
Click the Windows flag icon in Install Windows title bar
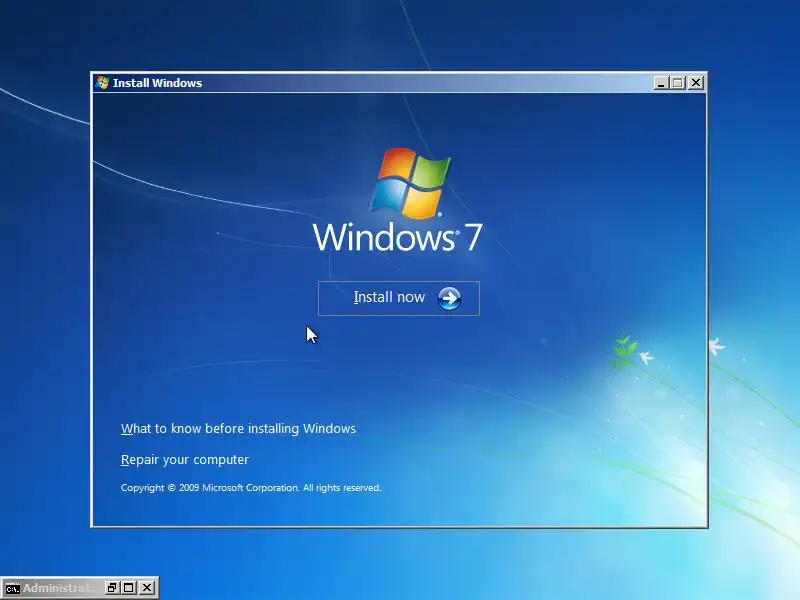click(103, 83)
